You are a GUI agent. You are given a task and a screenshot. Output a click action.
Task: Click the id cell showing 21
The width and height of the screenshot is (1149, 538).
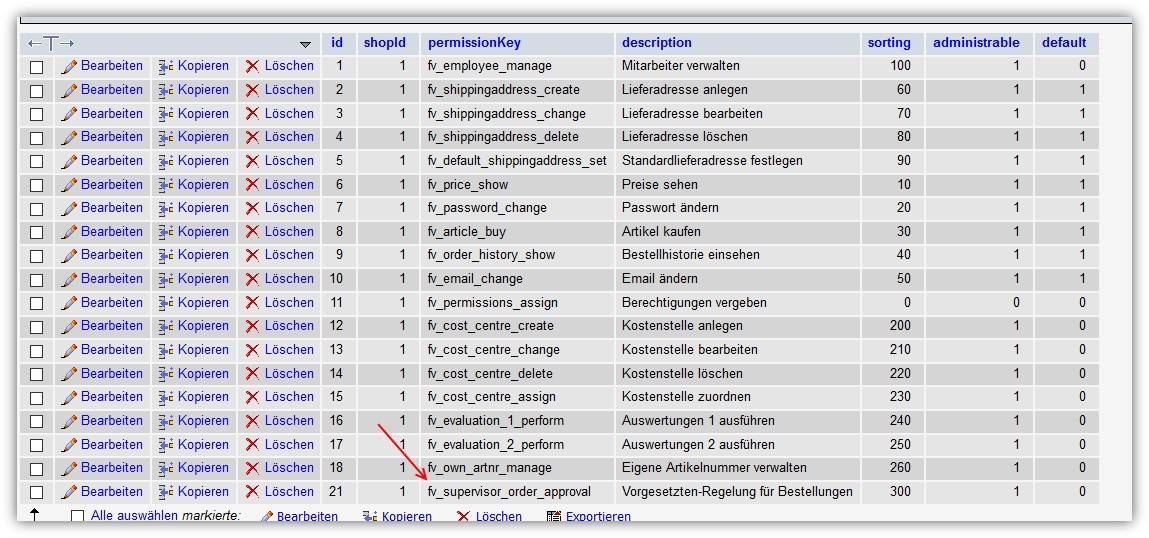(x=338, y=492)
